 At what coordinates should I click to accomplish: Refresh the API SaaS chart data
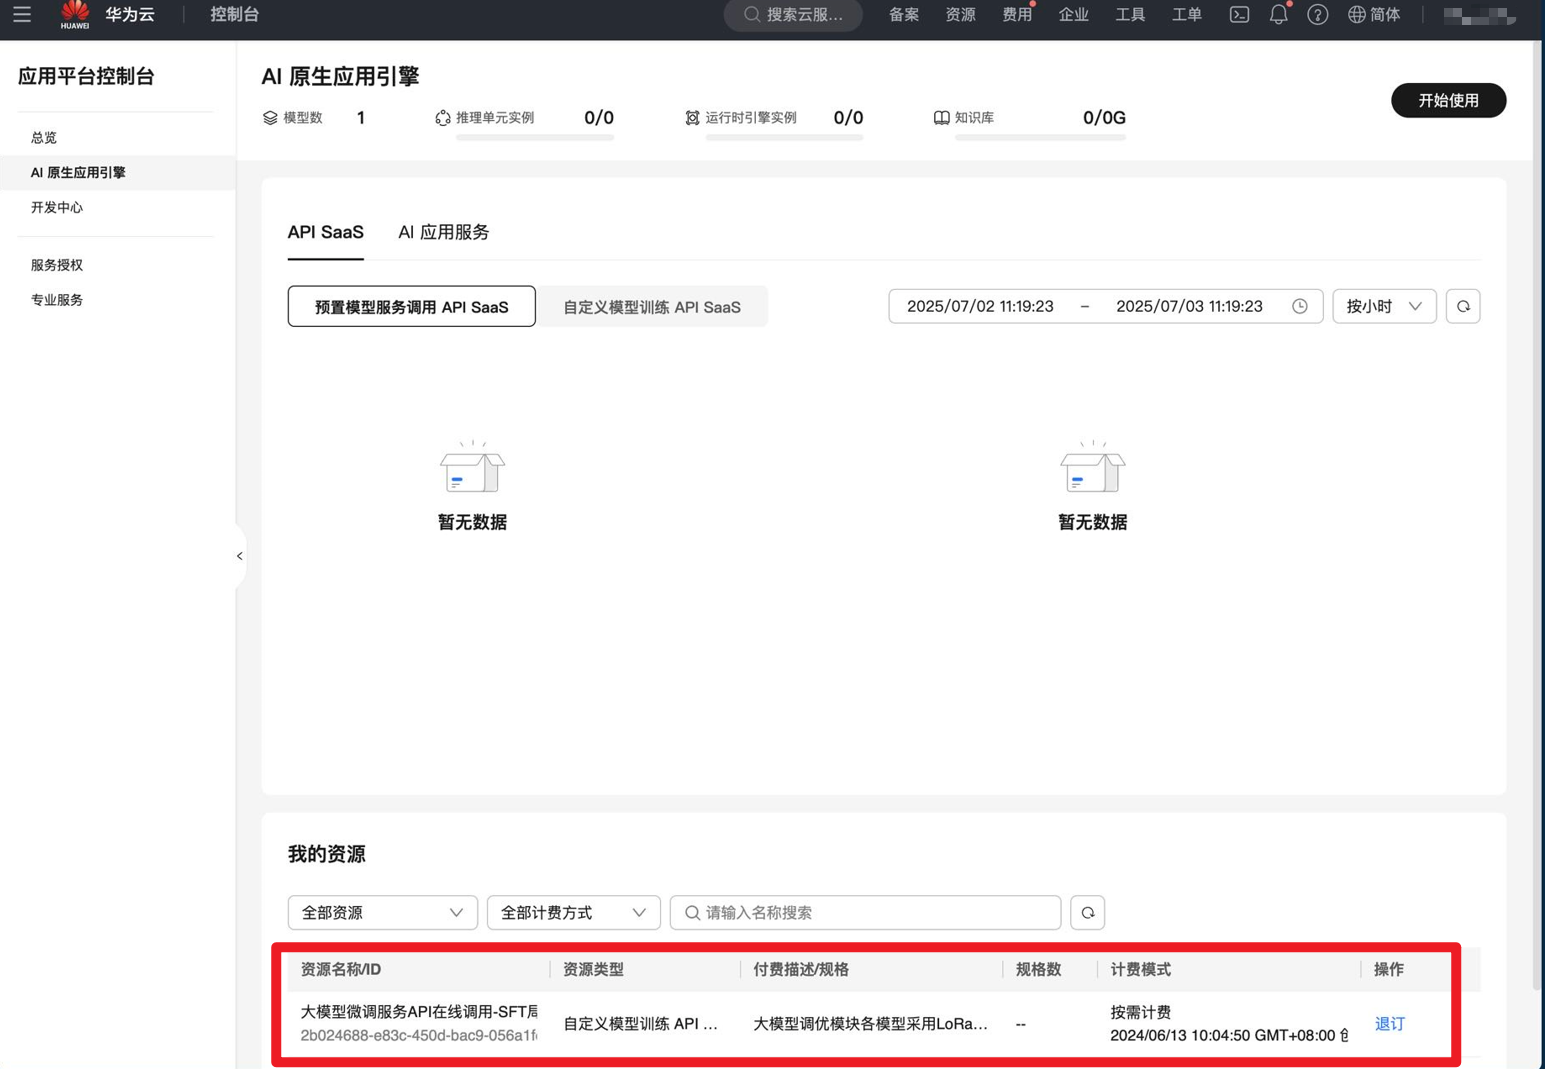[x=1463, y=307]
